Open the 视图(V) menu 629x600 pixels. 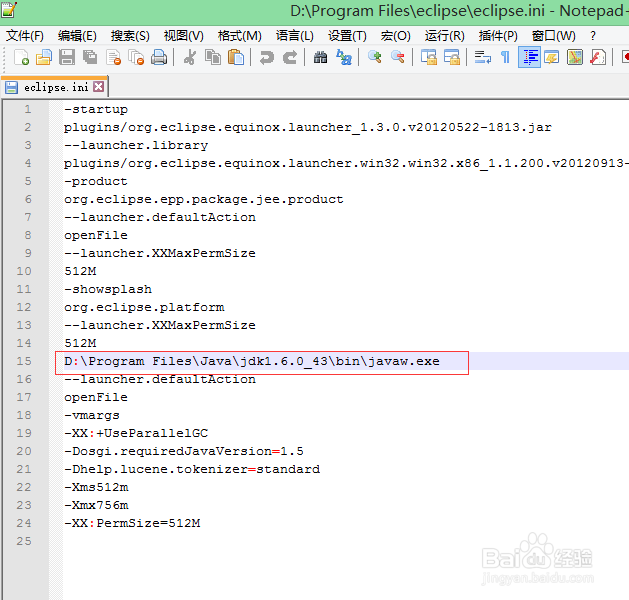tap(184, 36)
